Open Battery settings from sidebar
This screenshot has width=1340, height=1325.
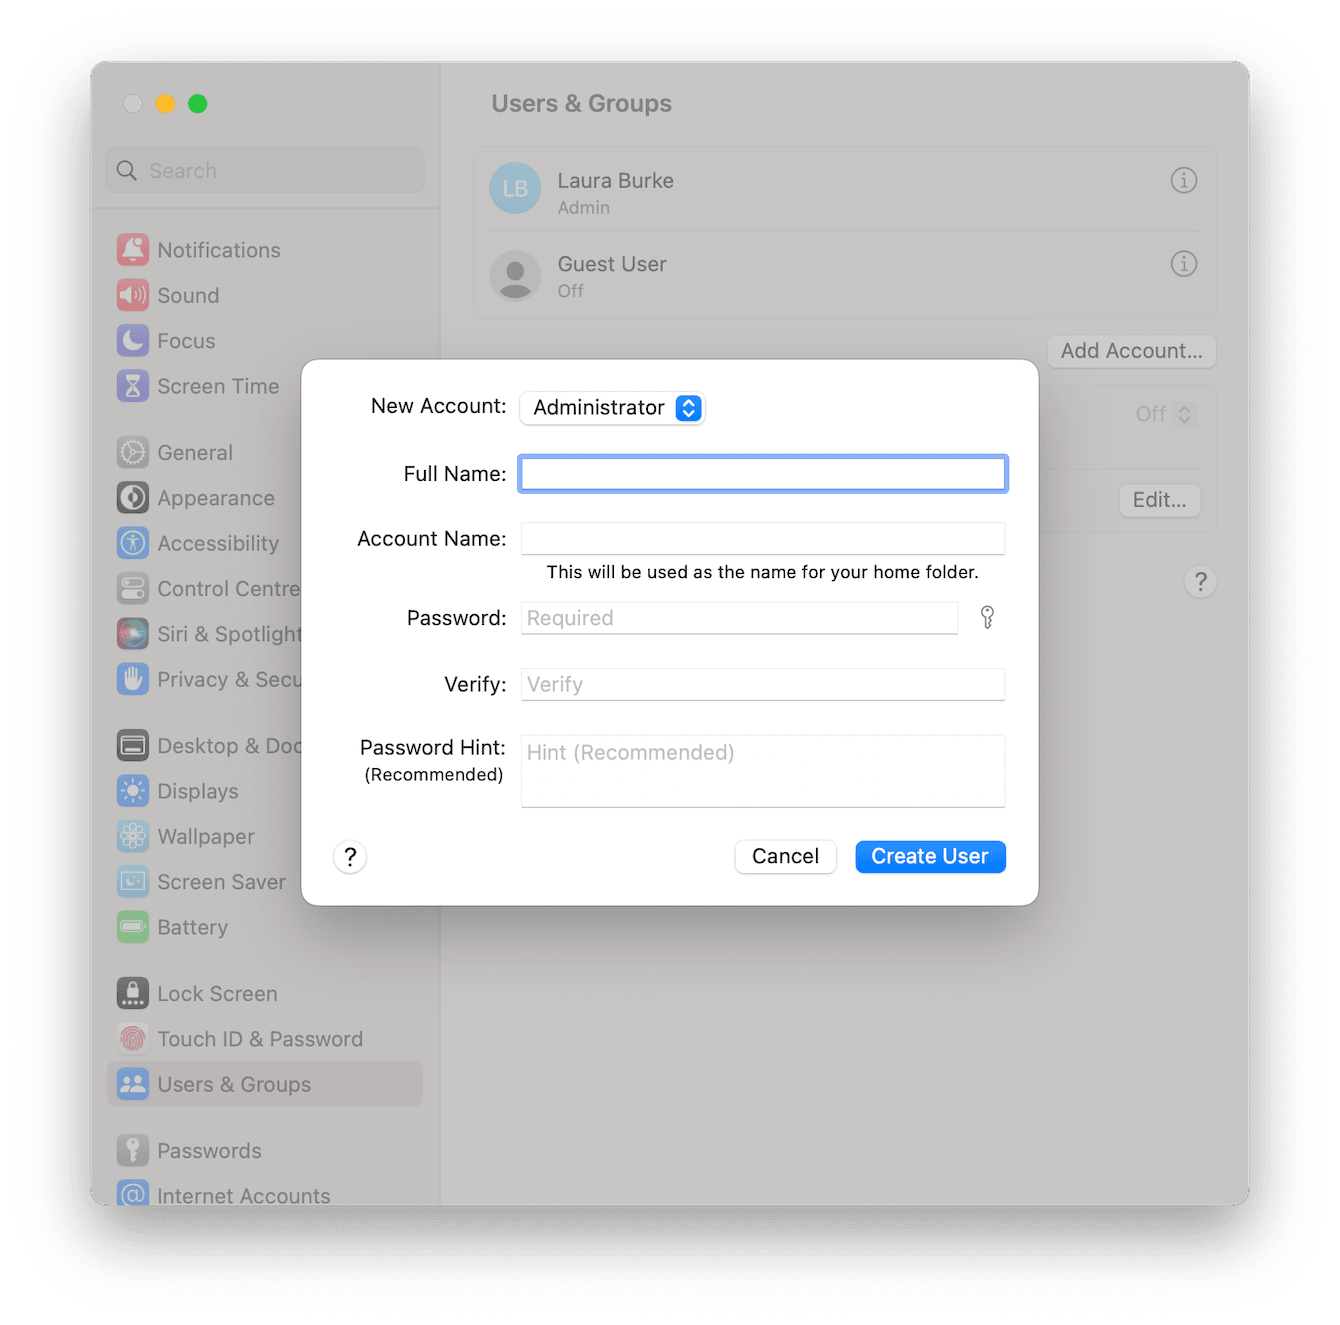tap(190, 927)
